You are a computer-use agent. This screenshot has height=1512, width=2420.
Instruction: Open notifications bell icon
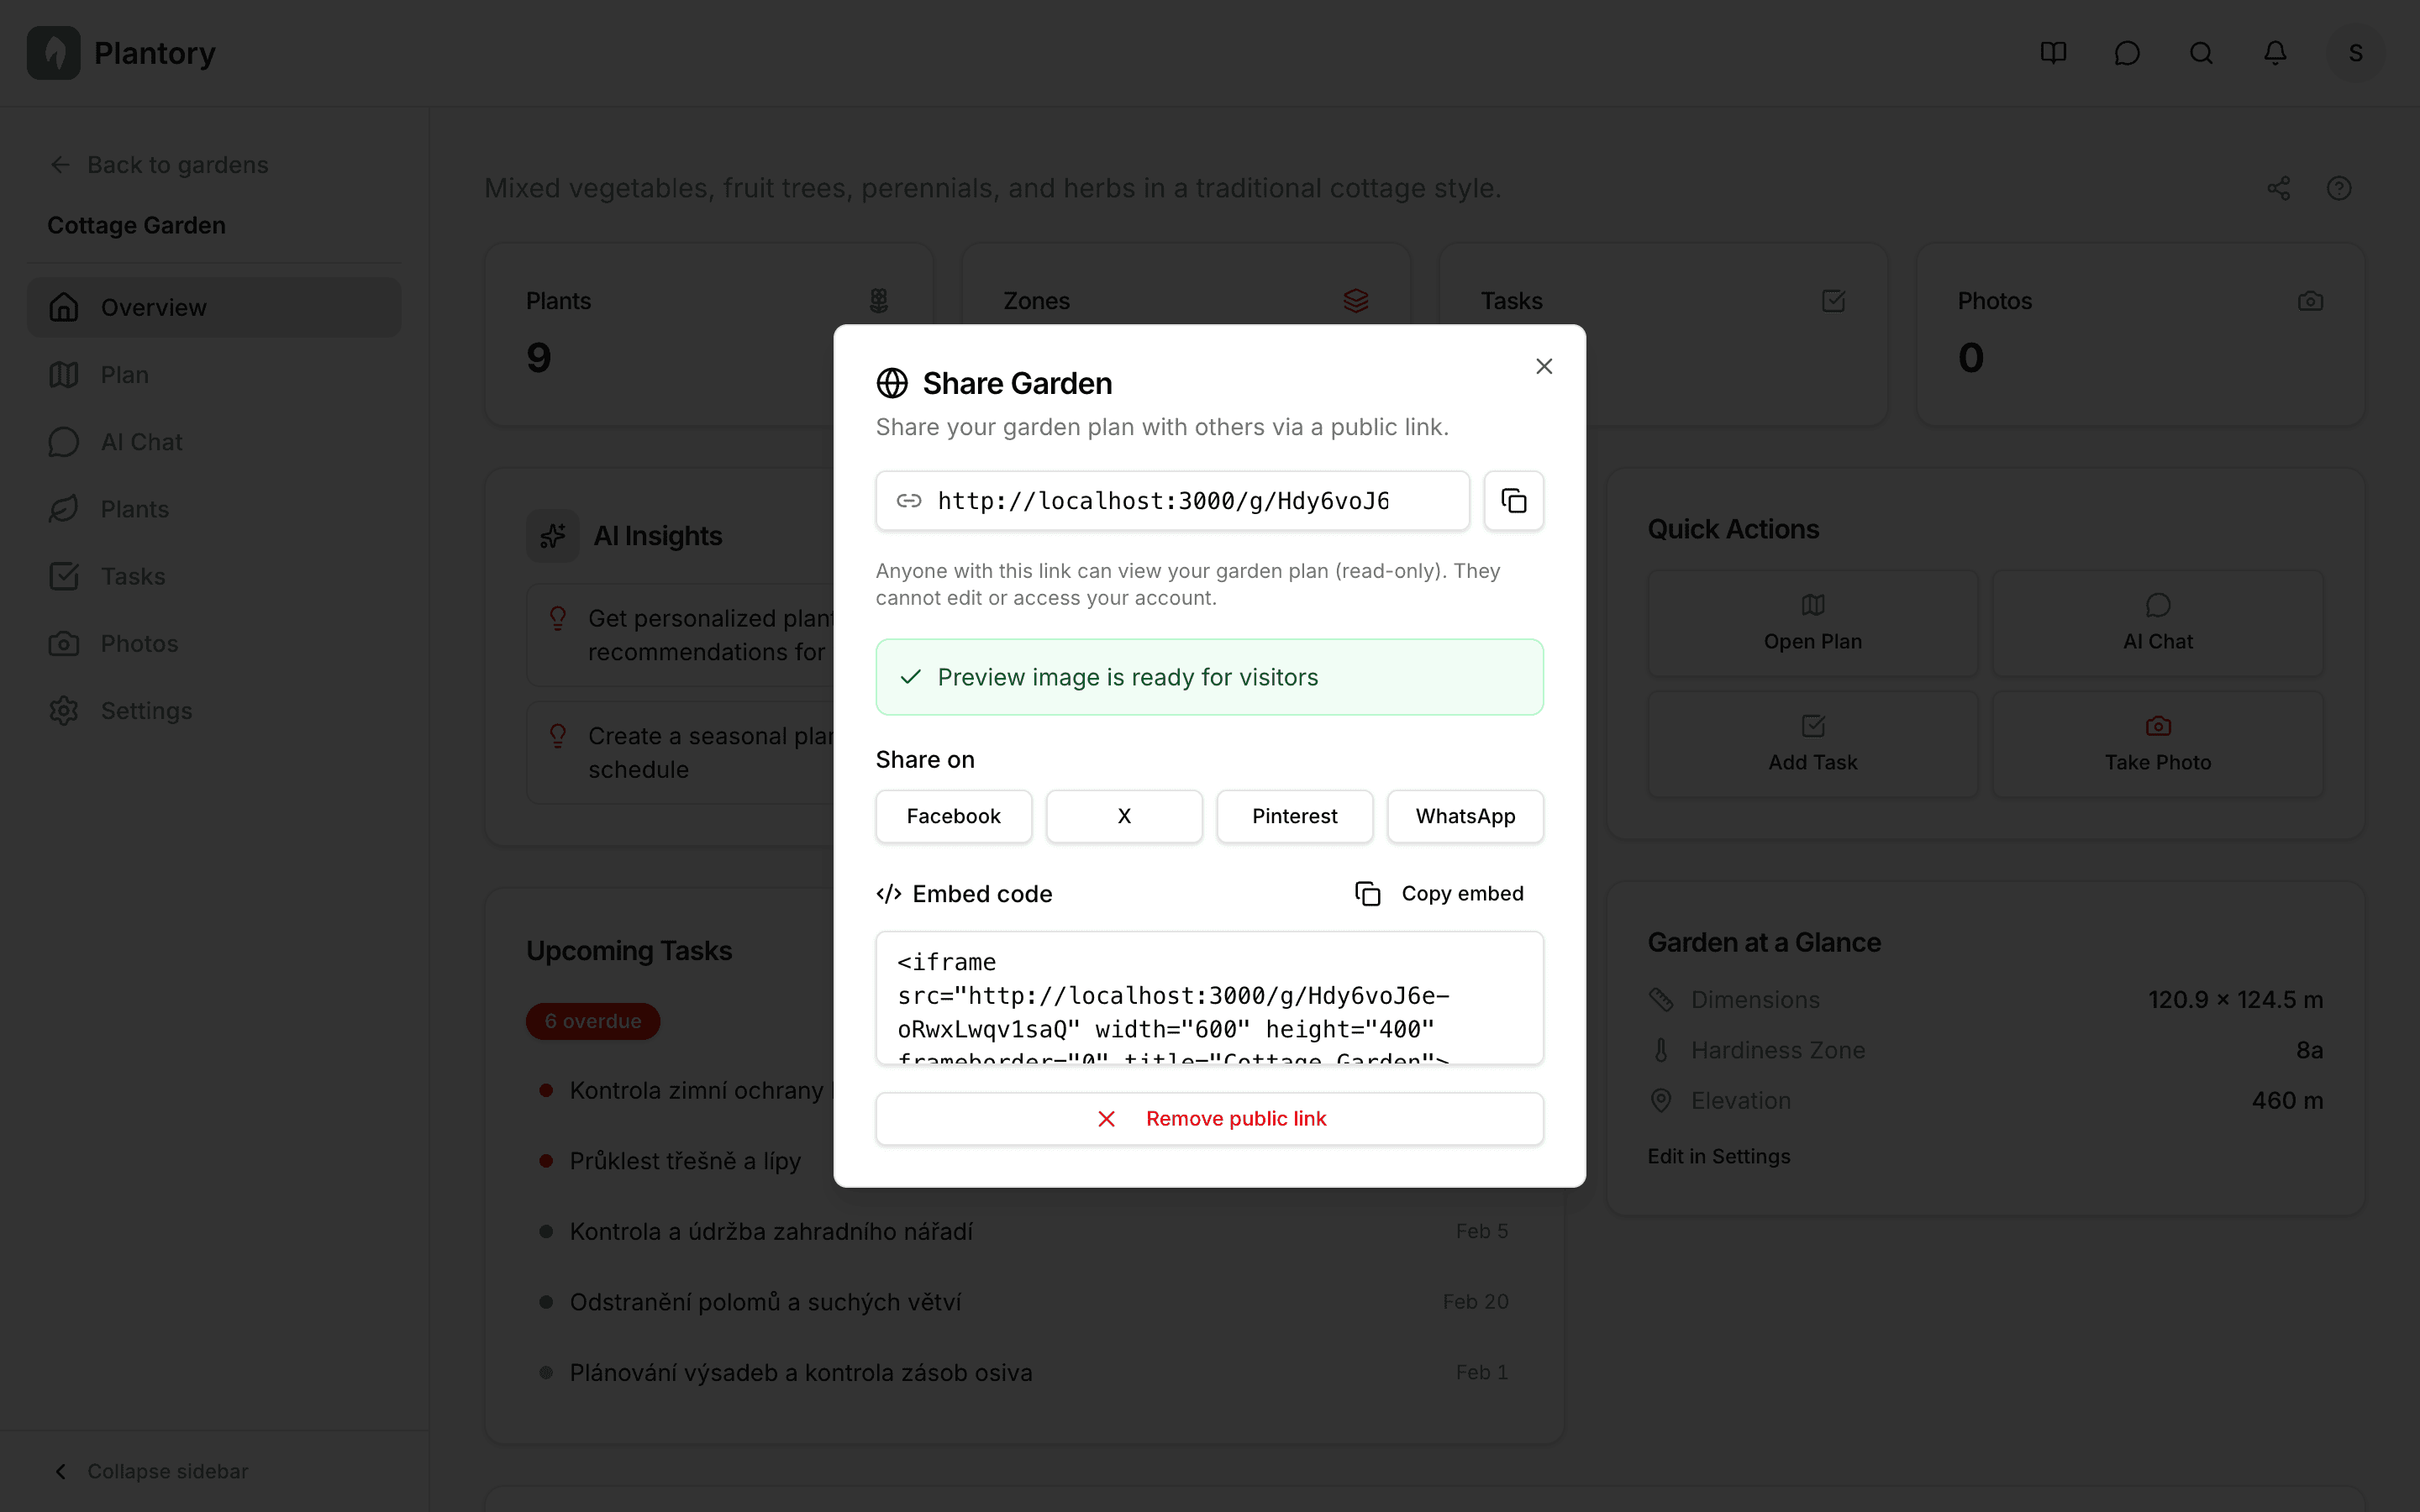click(2275, 53)
